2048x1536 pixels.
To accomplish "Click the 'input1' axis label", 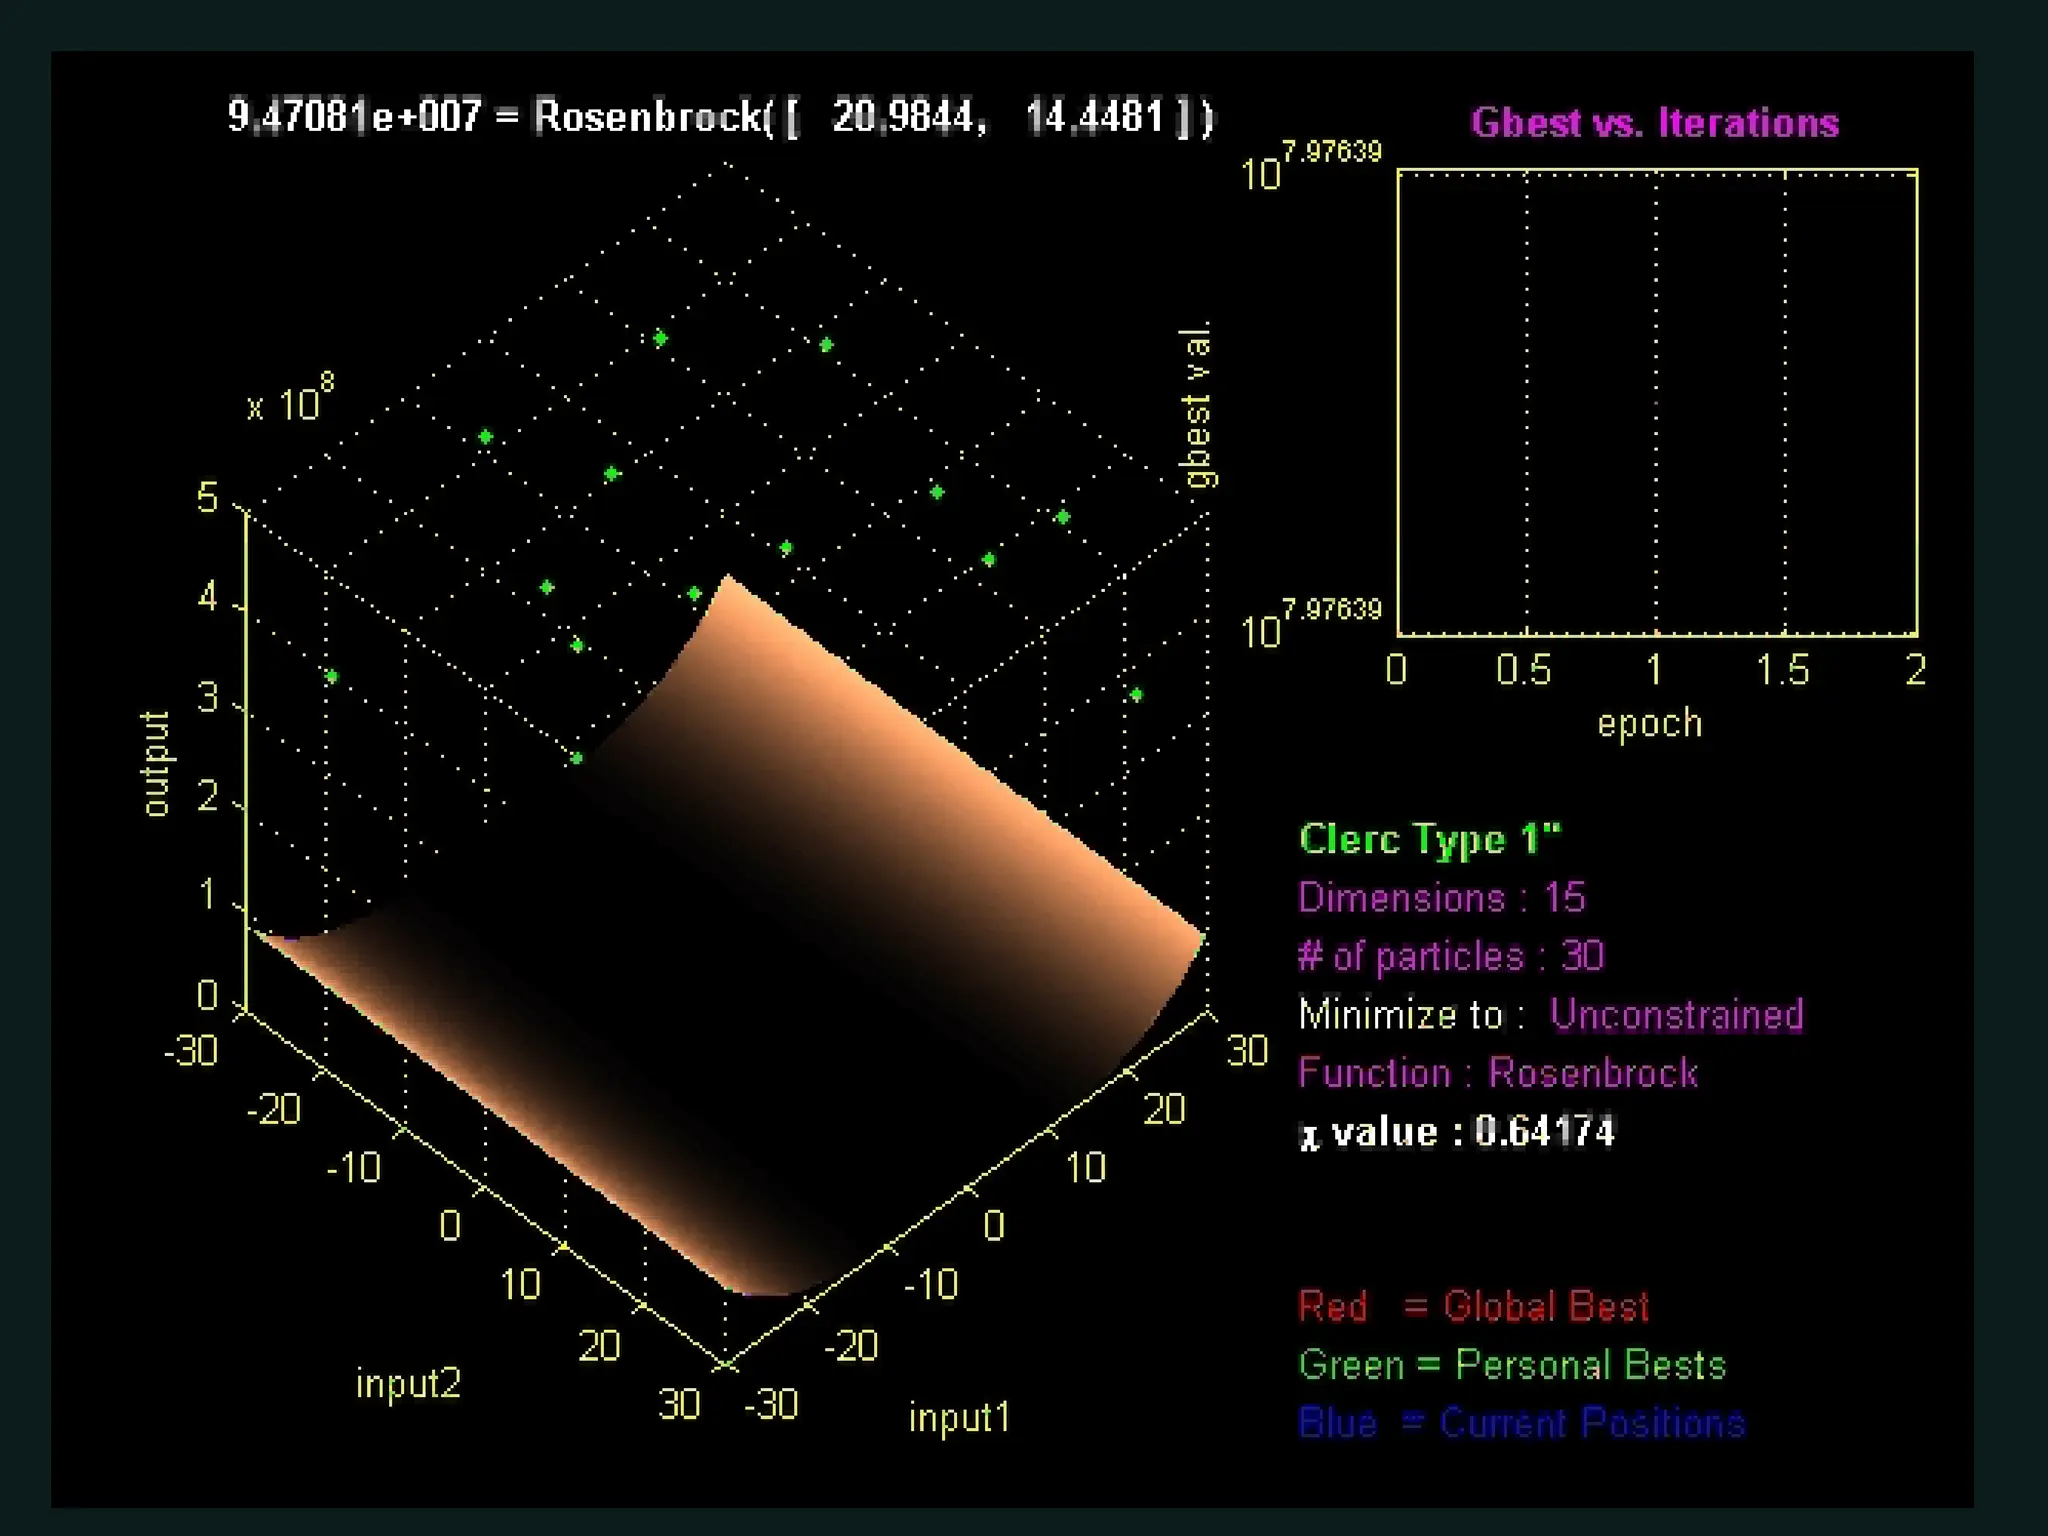I will click(x=959, y=1417).
